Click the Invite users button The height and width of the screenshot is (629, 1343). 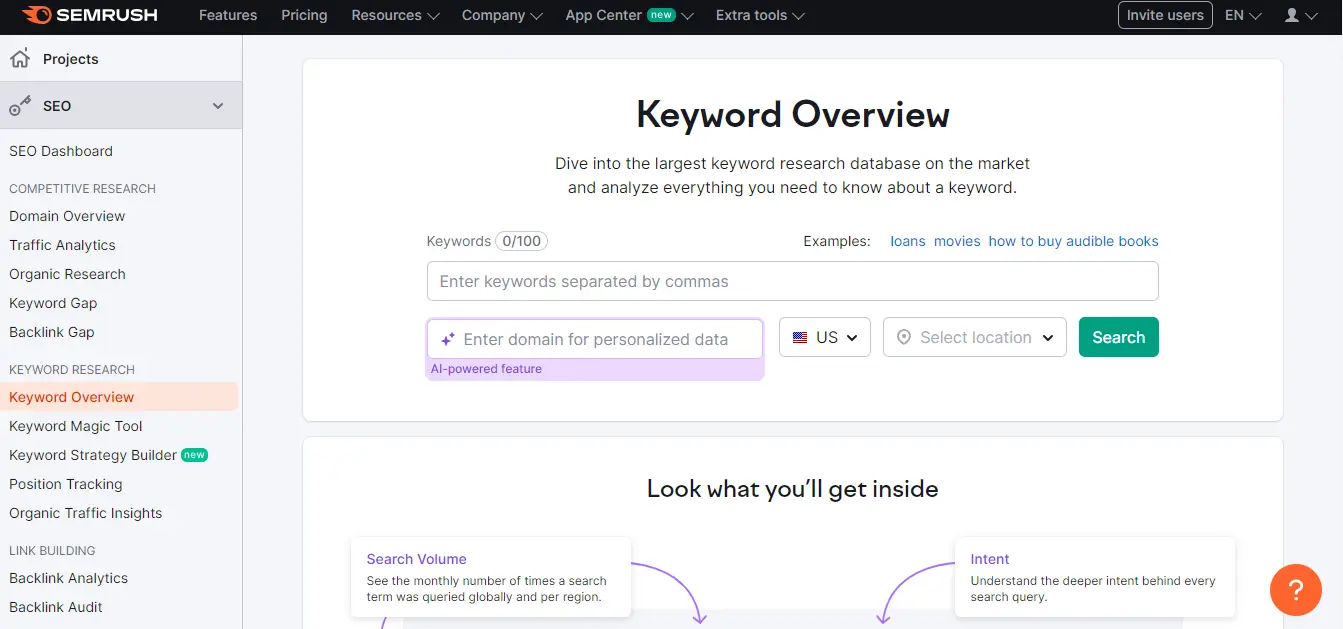pyautogui.click(x=1165, y=15)
